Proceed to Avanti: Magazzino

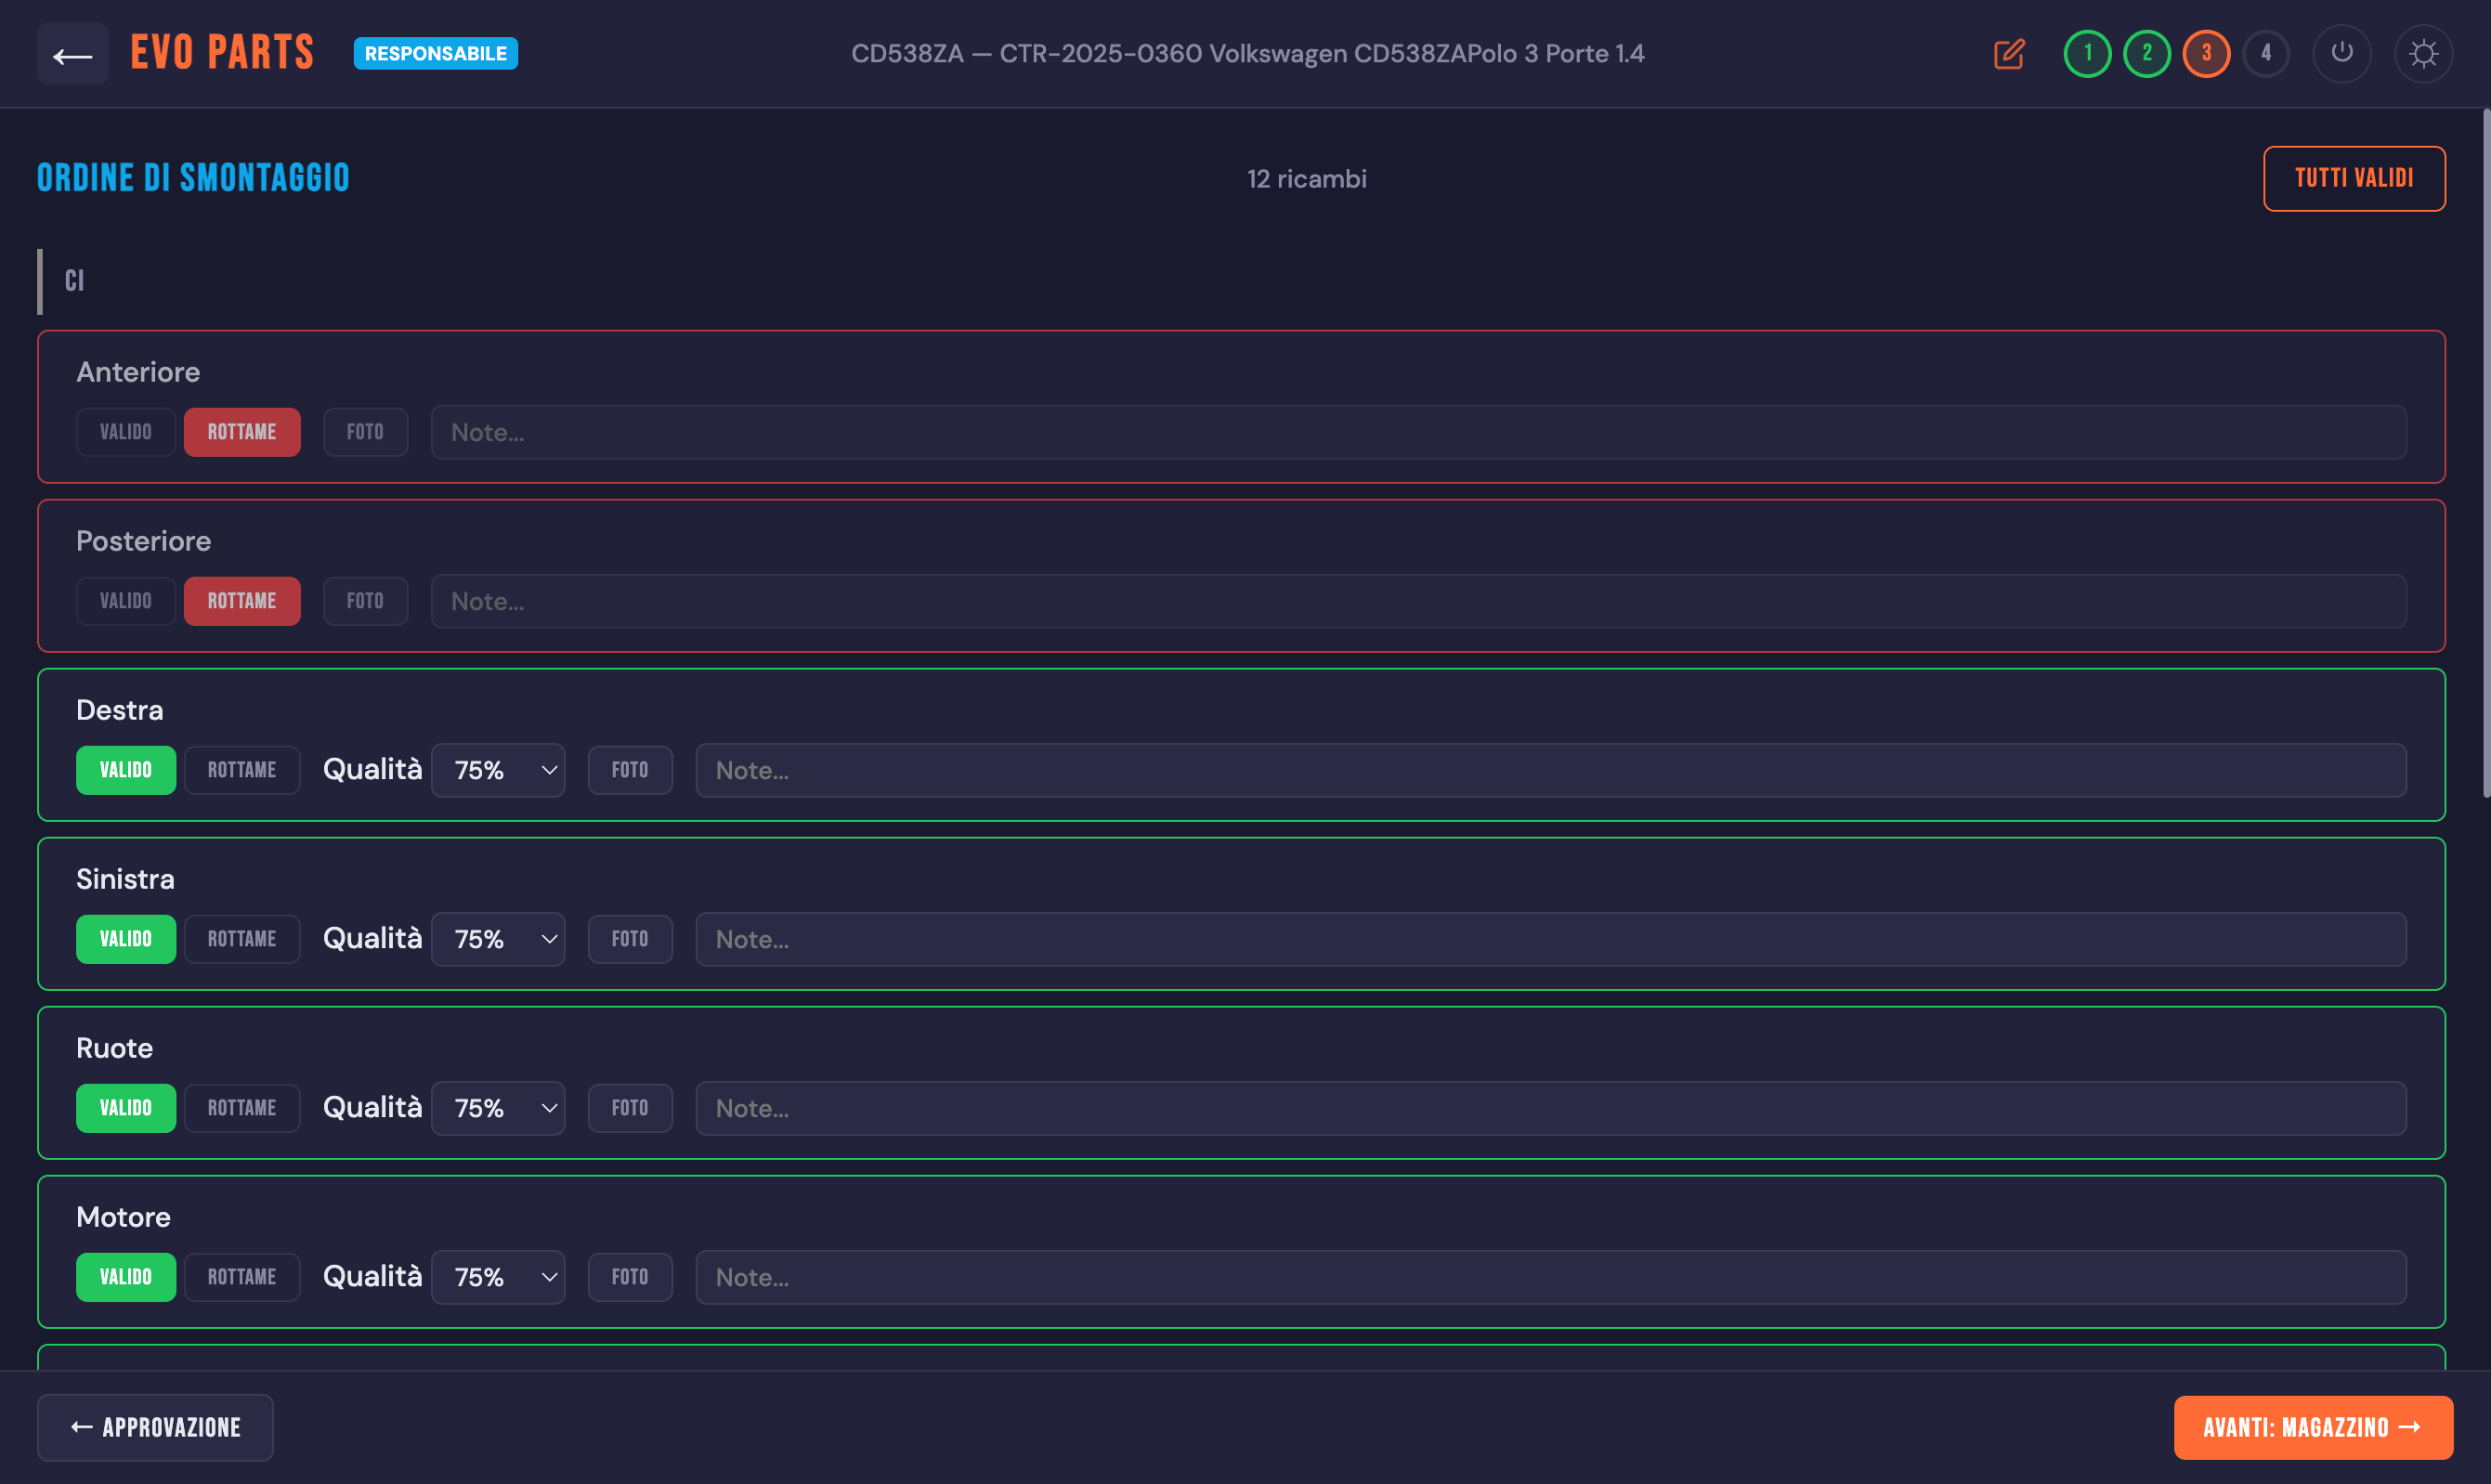2312,1427
